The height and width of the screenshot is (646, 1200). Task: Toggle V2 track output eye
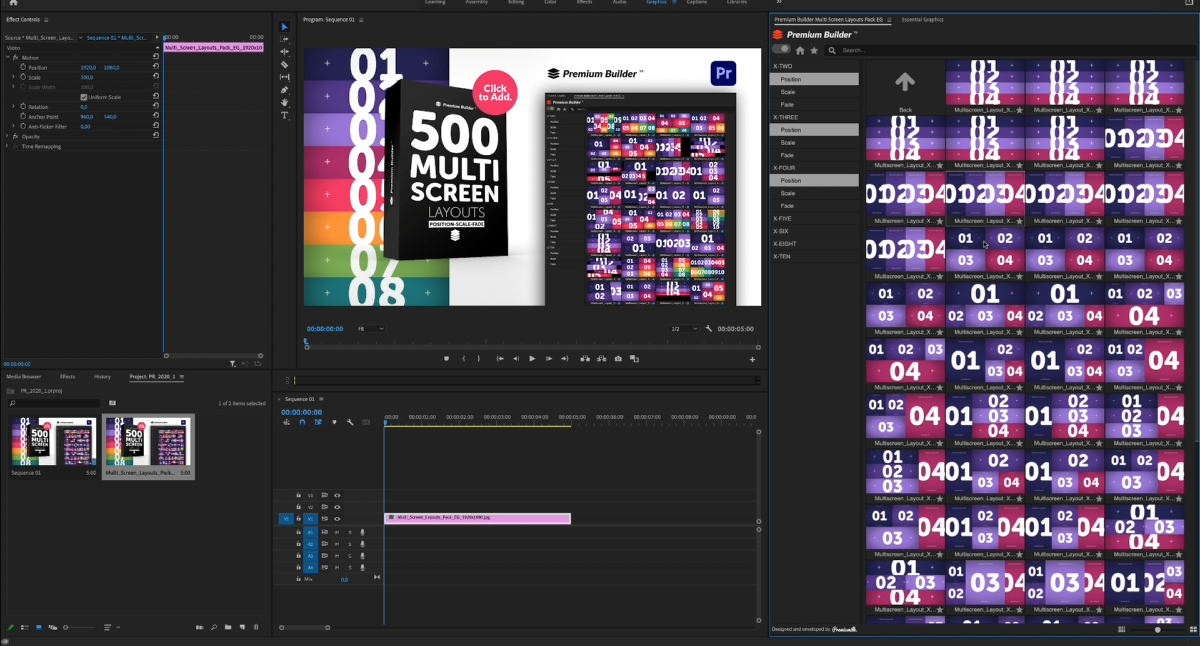point(337,507)
